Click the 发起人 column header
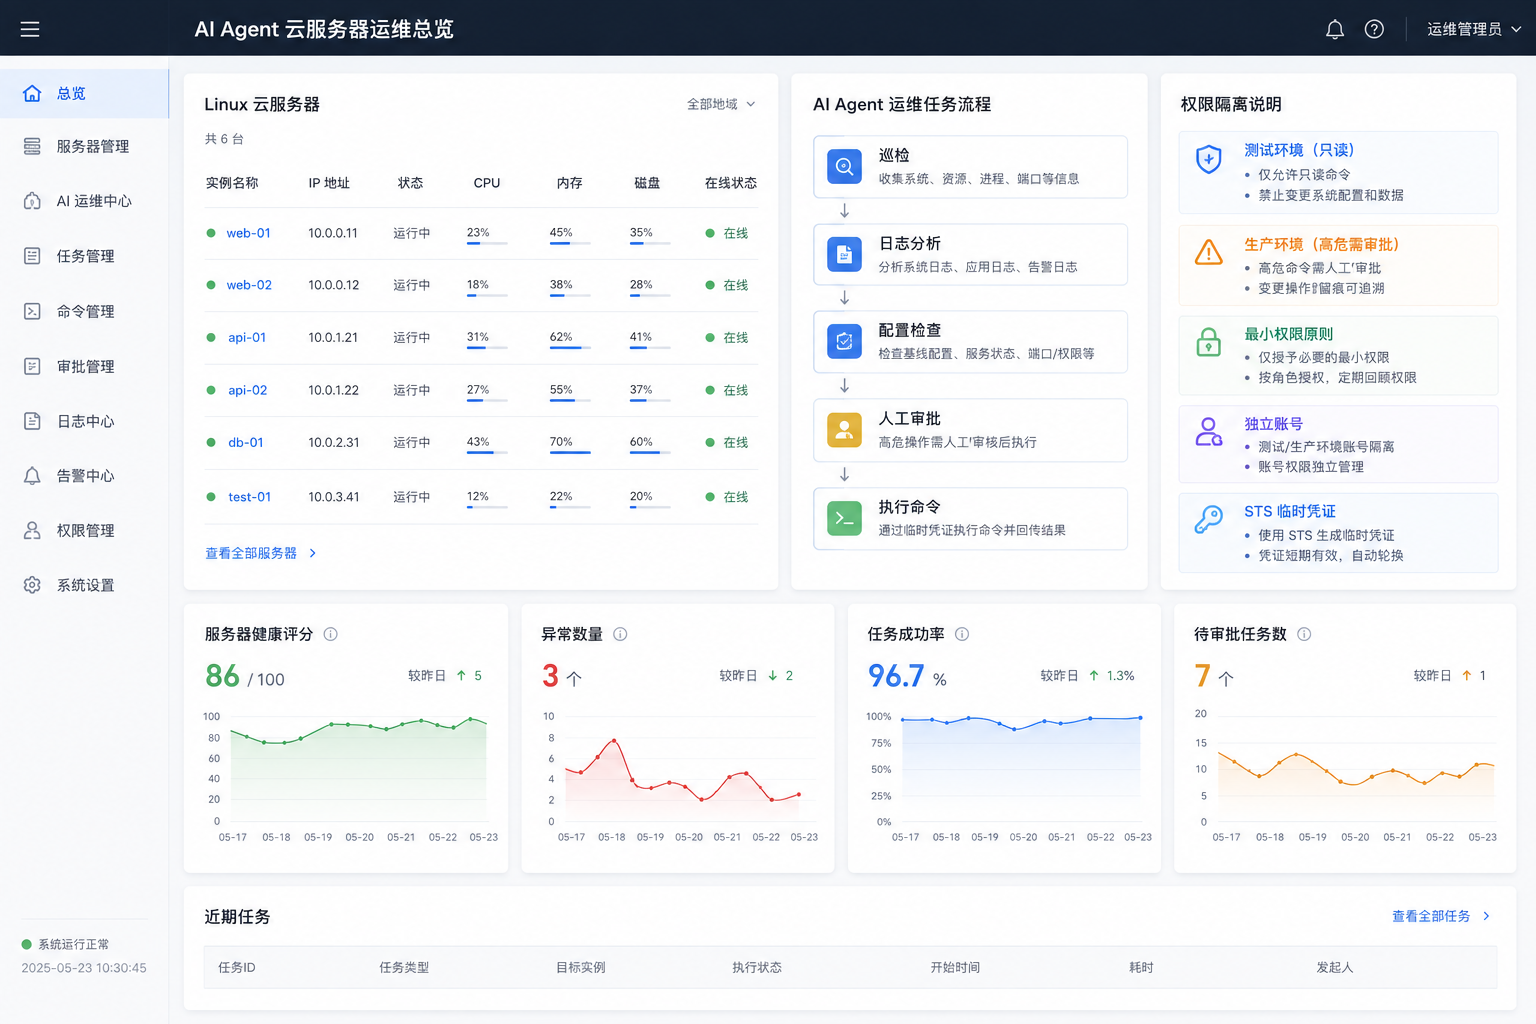This screenshot has width=1536, height=1024. click(1335, 967)
